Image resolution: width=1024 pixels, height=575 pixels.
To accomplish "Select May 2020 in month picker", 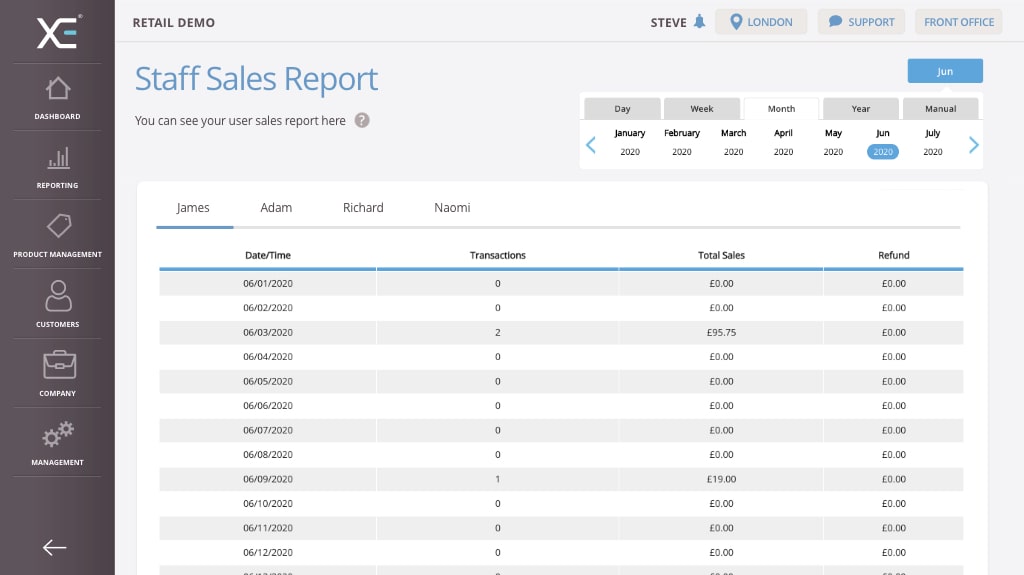I will 833,142.
